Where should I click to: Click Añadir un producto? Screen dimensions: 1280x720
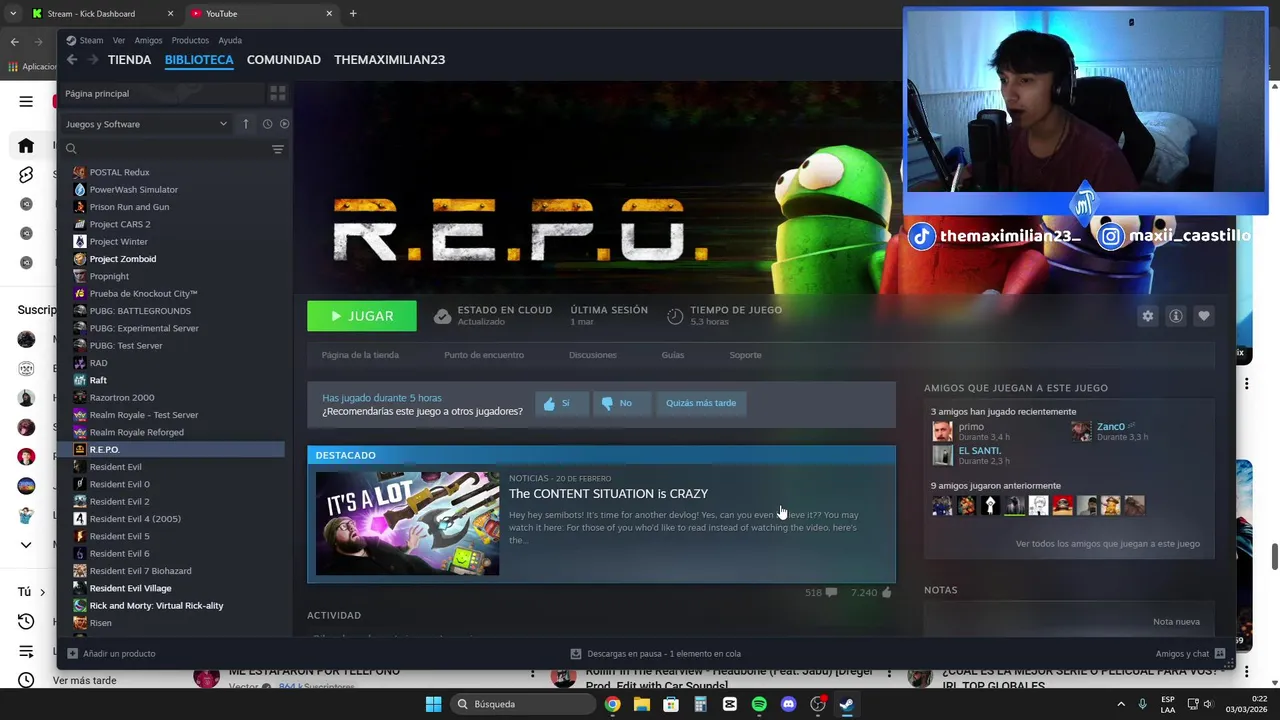pos(111,654)
